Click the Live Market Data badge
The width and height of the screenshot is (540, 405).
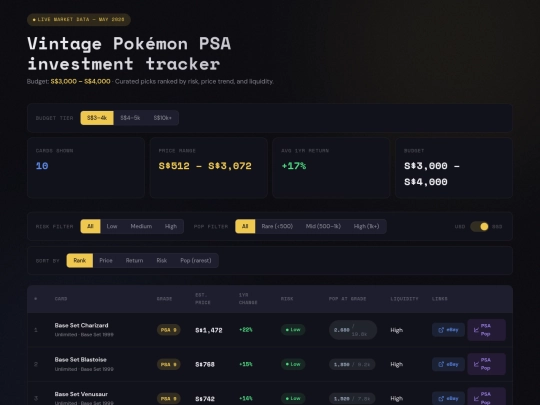[x=79, y=20]
